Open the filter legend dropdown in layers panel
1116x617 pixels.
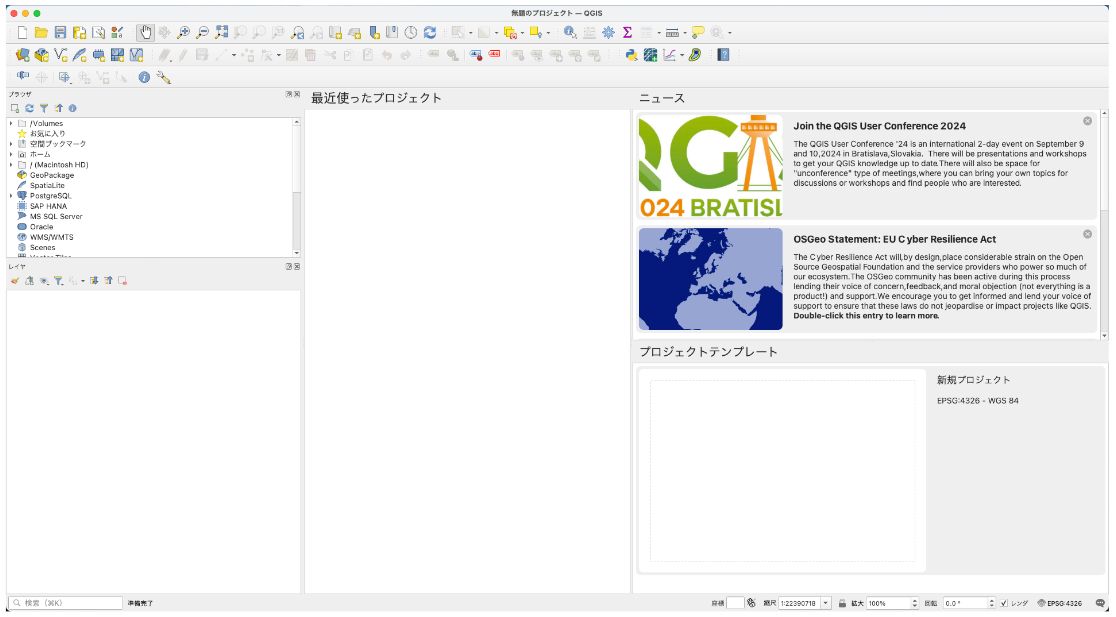click(x=58, y=280)
